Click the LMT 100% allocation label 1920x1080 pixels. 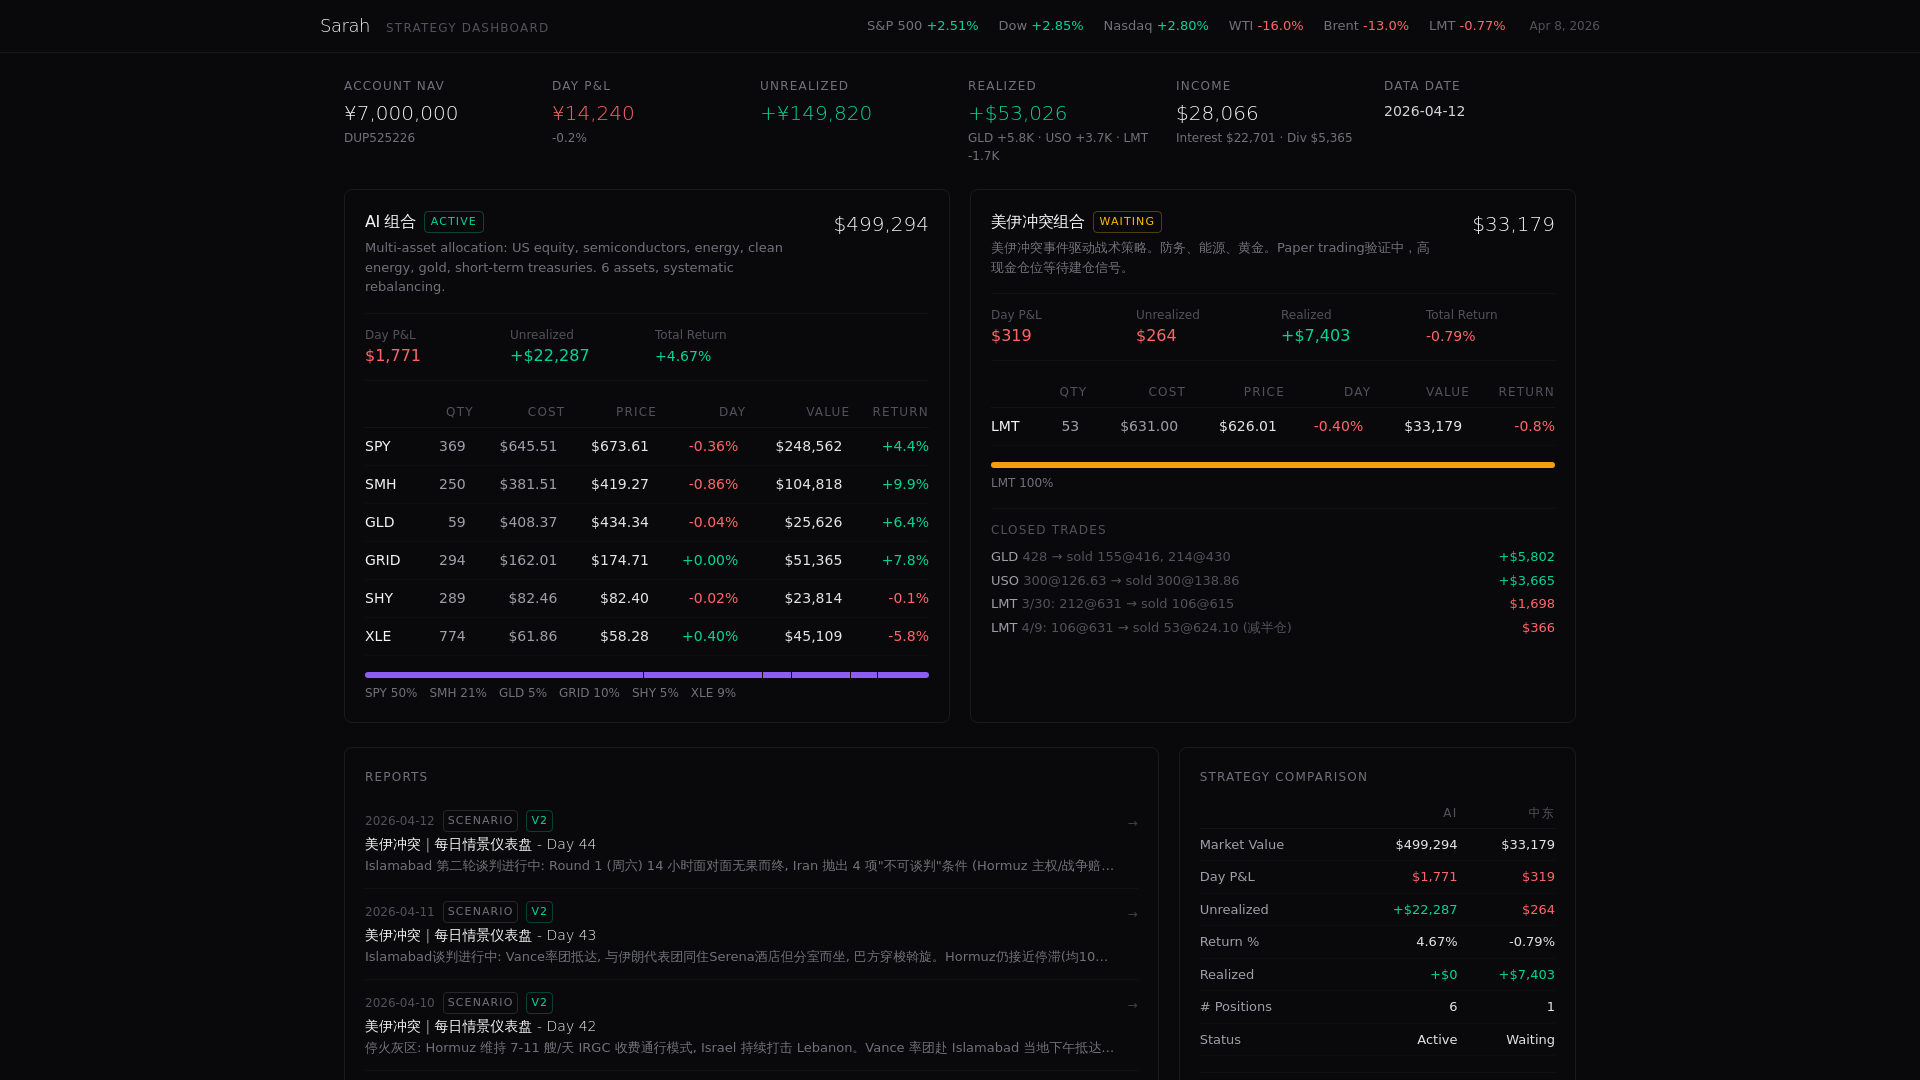click(1022, 483)
